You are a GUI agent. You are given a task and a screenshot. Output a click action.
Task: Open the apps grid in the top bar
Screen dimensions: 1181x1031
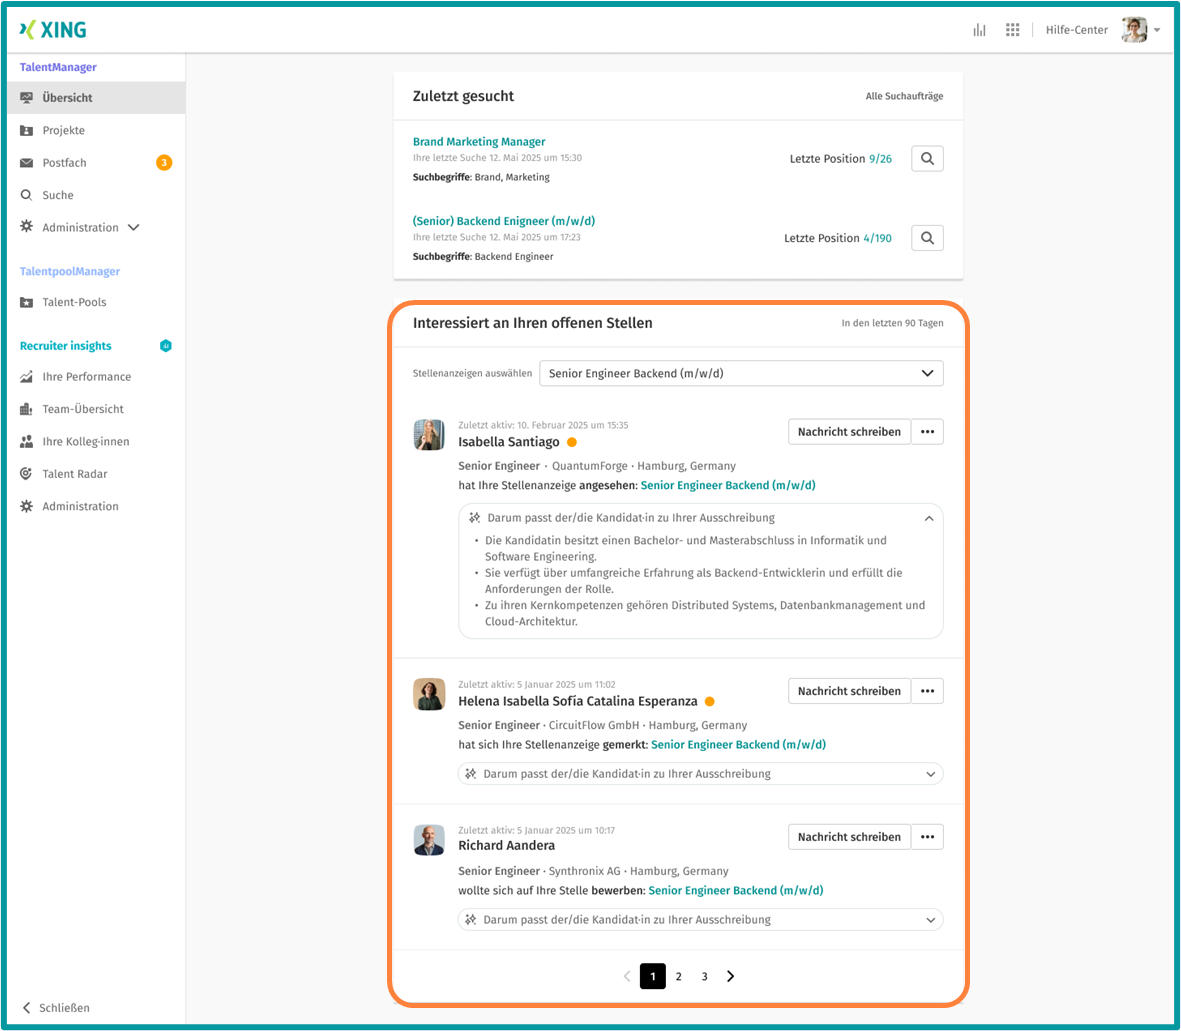(1012, 29)
